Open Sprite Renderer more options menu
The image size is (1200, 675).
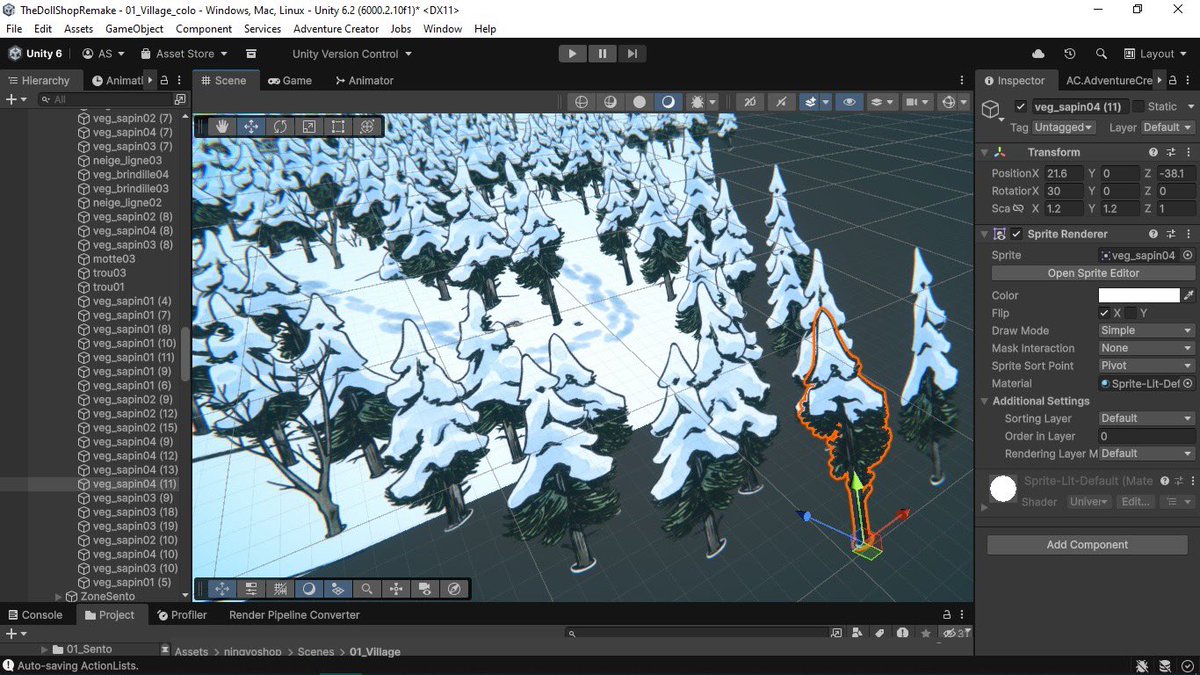tap(1188, 234)
